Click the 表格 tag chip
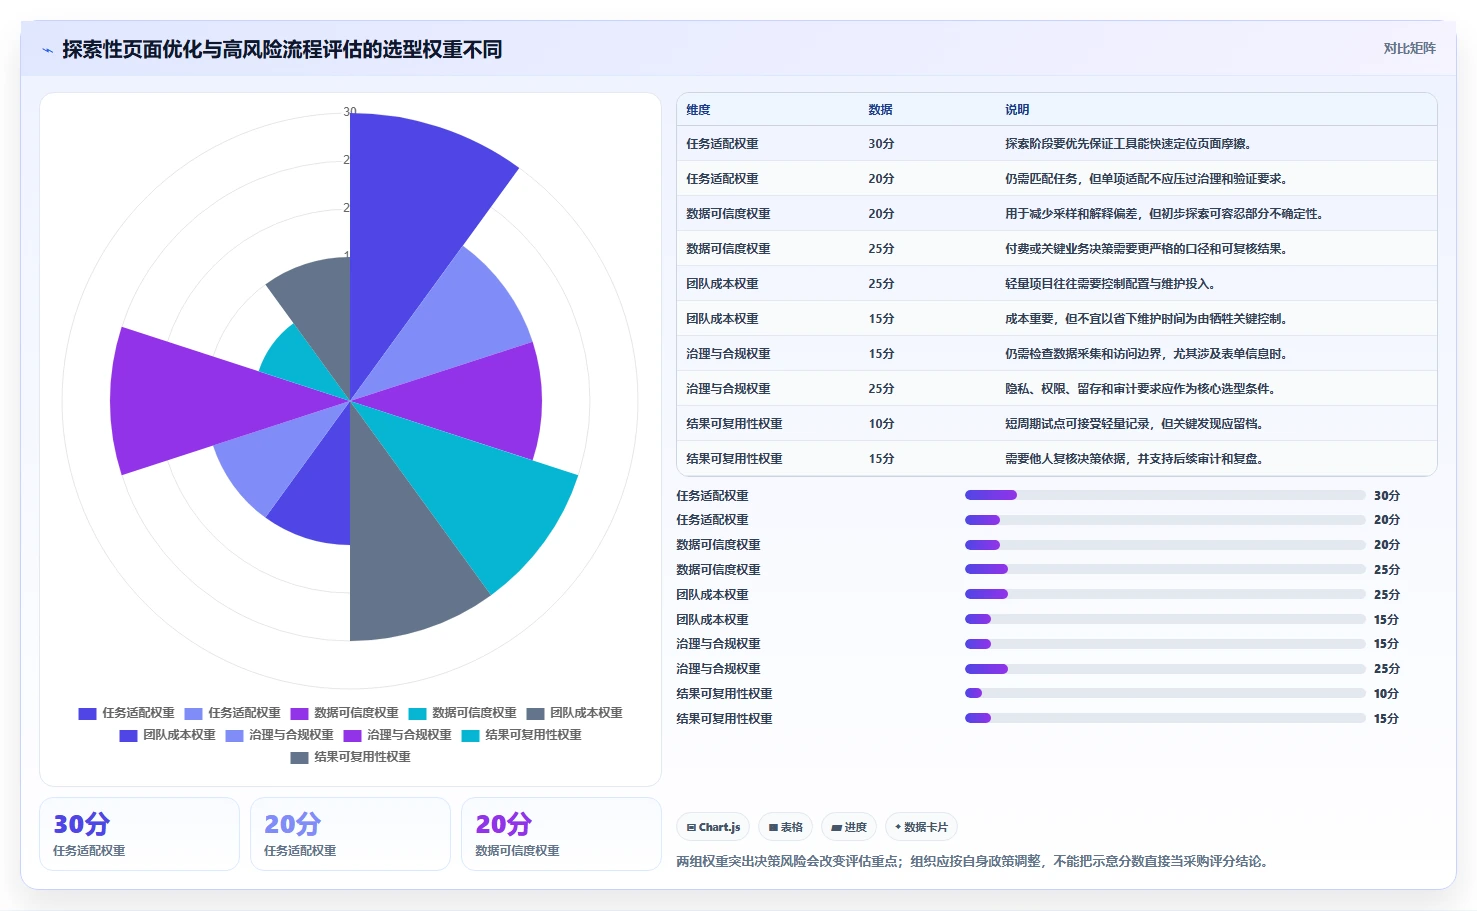This screenshot has width=1477, height=911. click(x=786, y=827)
